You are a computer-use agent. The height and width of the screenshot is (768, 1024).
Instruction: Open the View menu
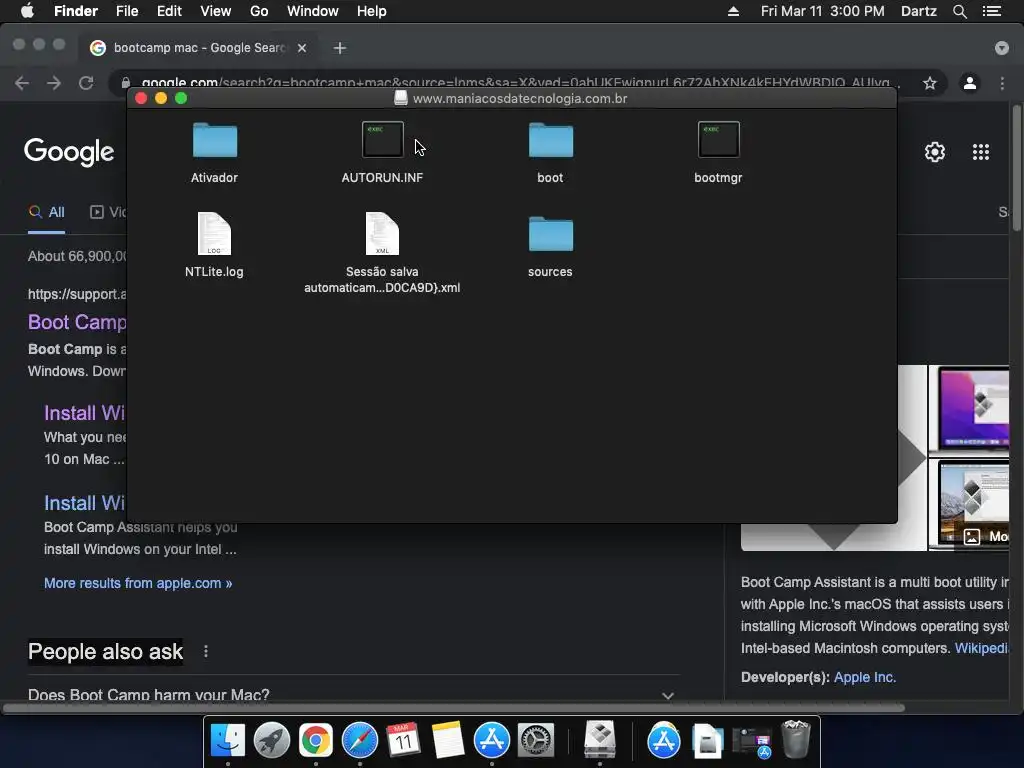pyautogui.click(x=216, y=11)
